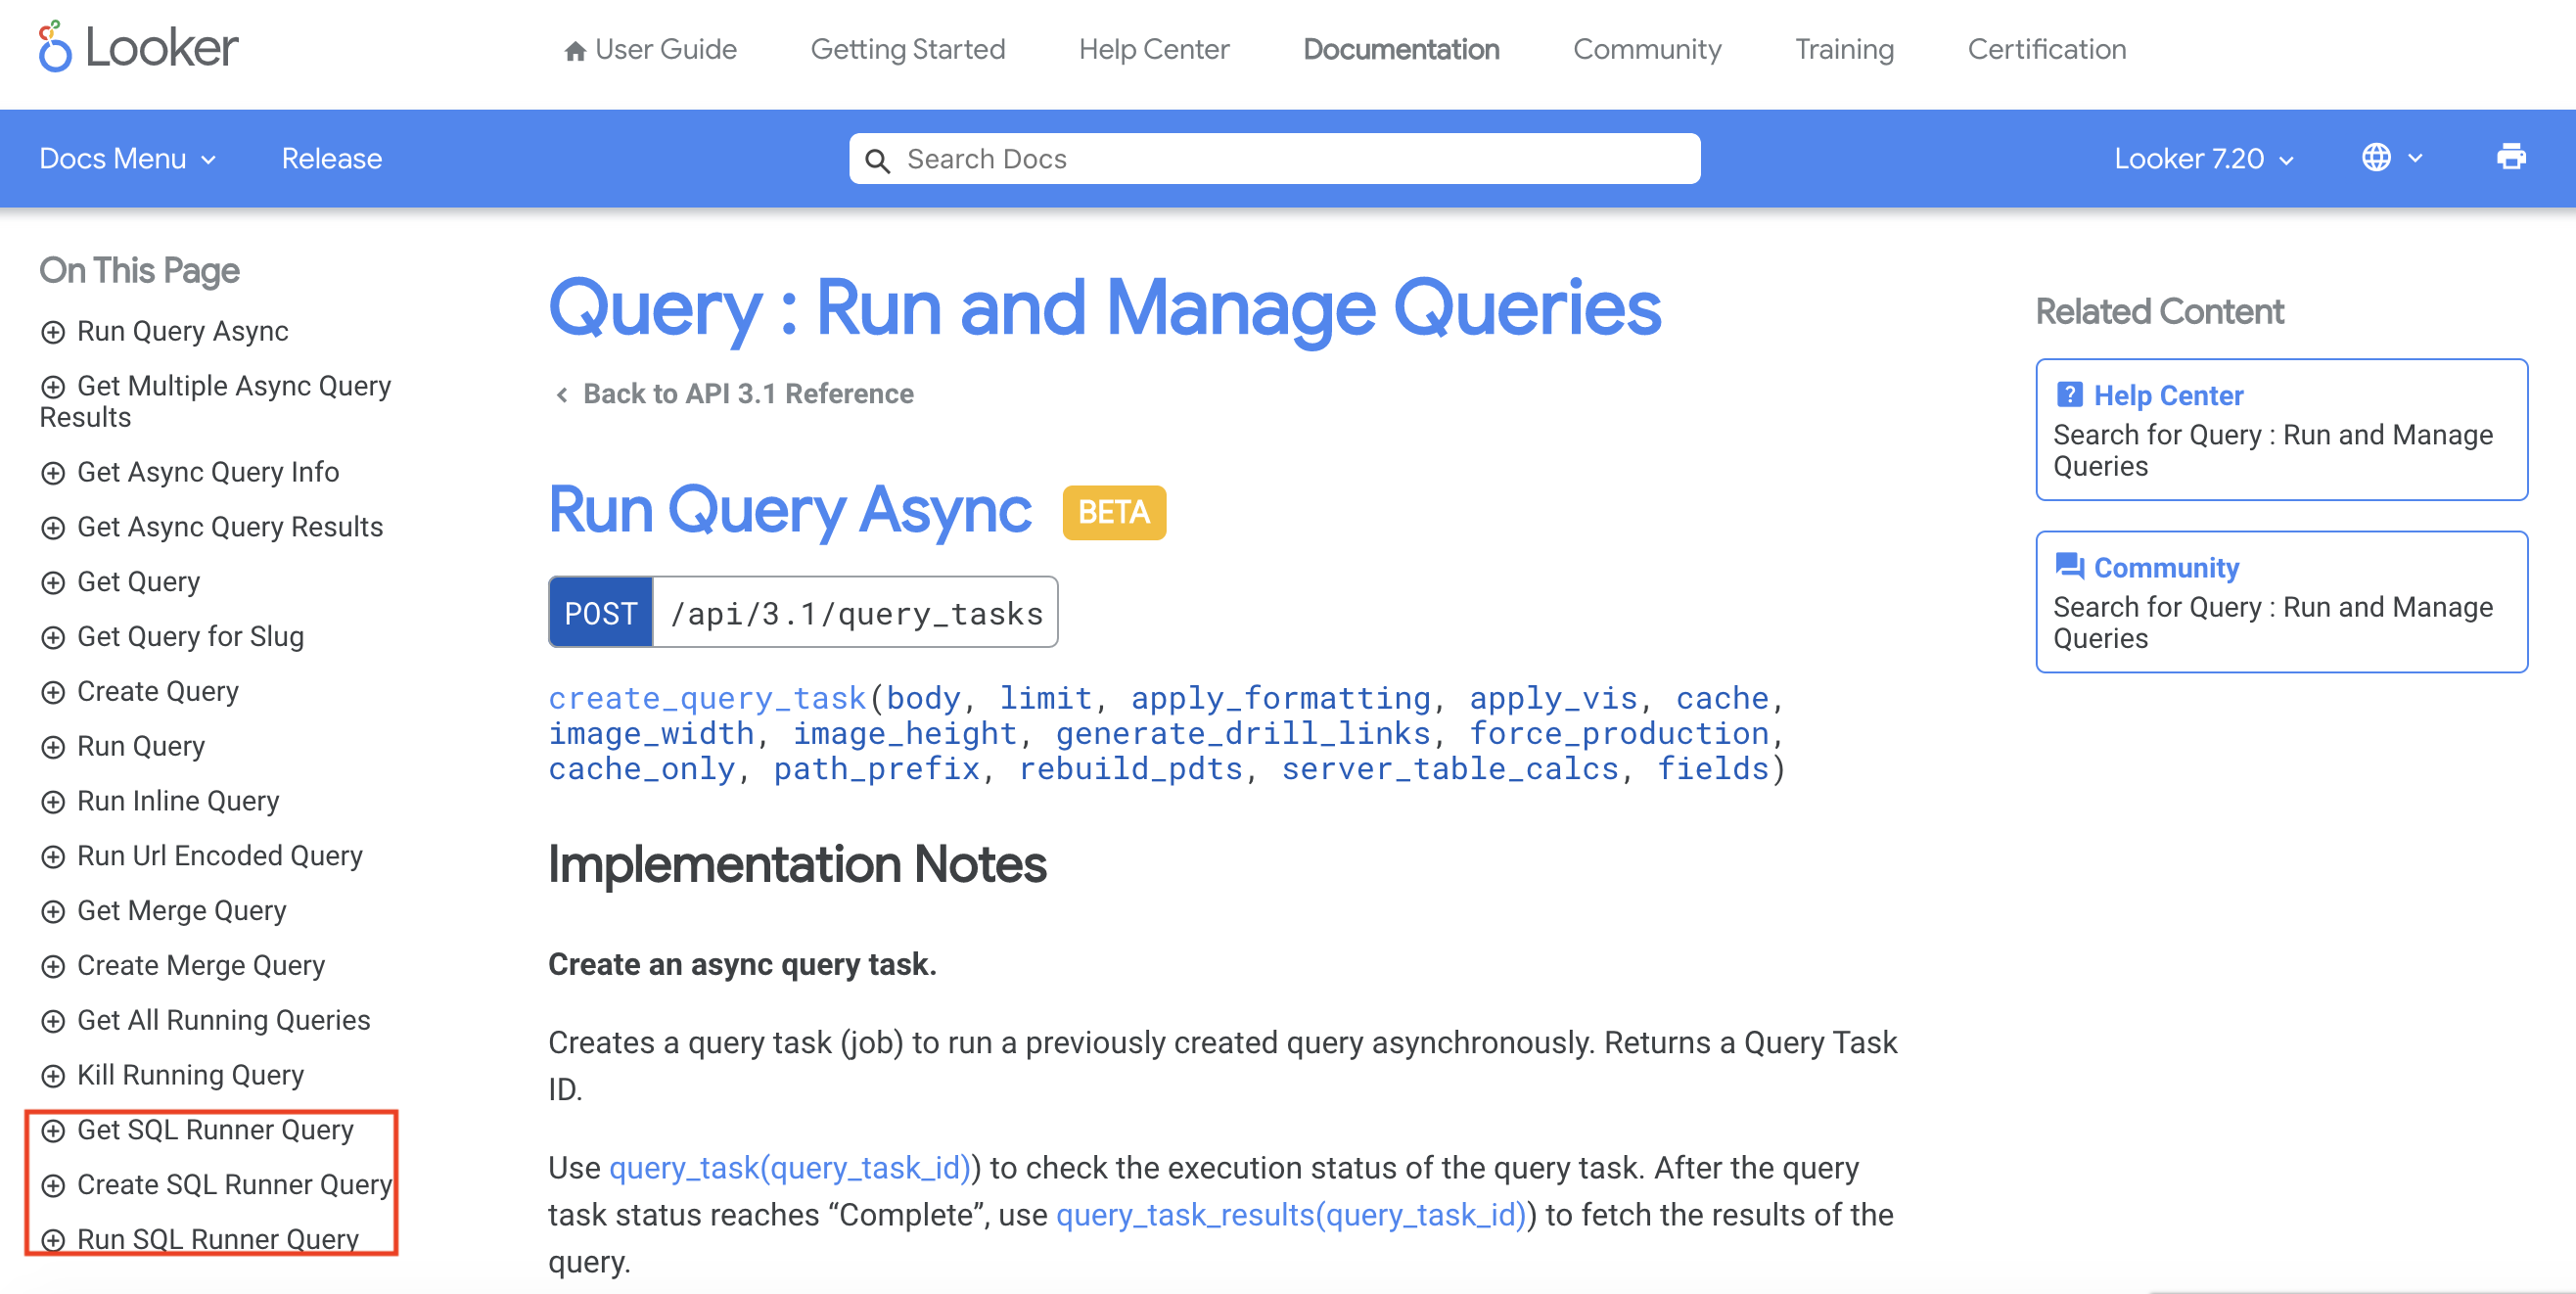Expand Run Url Encoded Query icon
Screen dimensions: 2576x1294
53,857
